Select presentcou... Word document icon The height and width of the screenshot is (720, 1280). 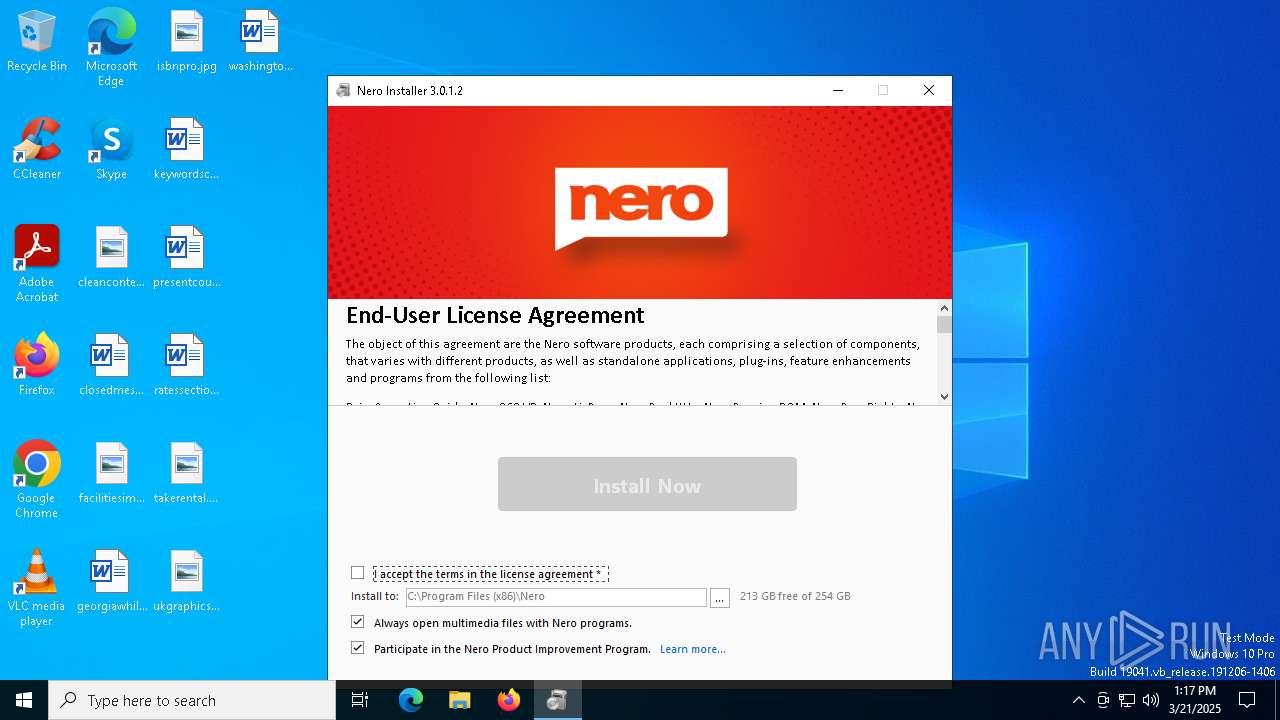(x=186, y=257)
